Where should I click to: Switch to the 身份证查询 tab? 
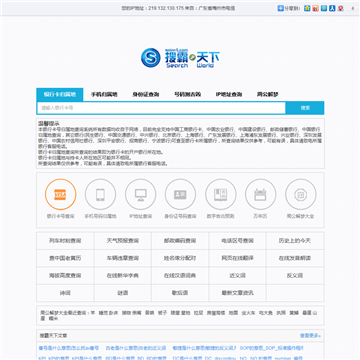pyautogui.click(x=146, y=94)
